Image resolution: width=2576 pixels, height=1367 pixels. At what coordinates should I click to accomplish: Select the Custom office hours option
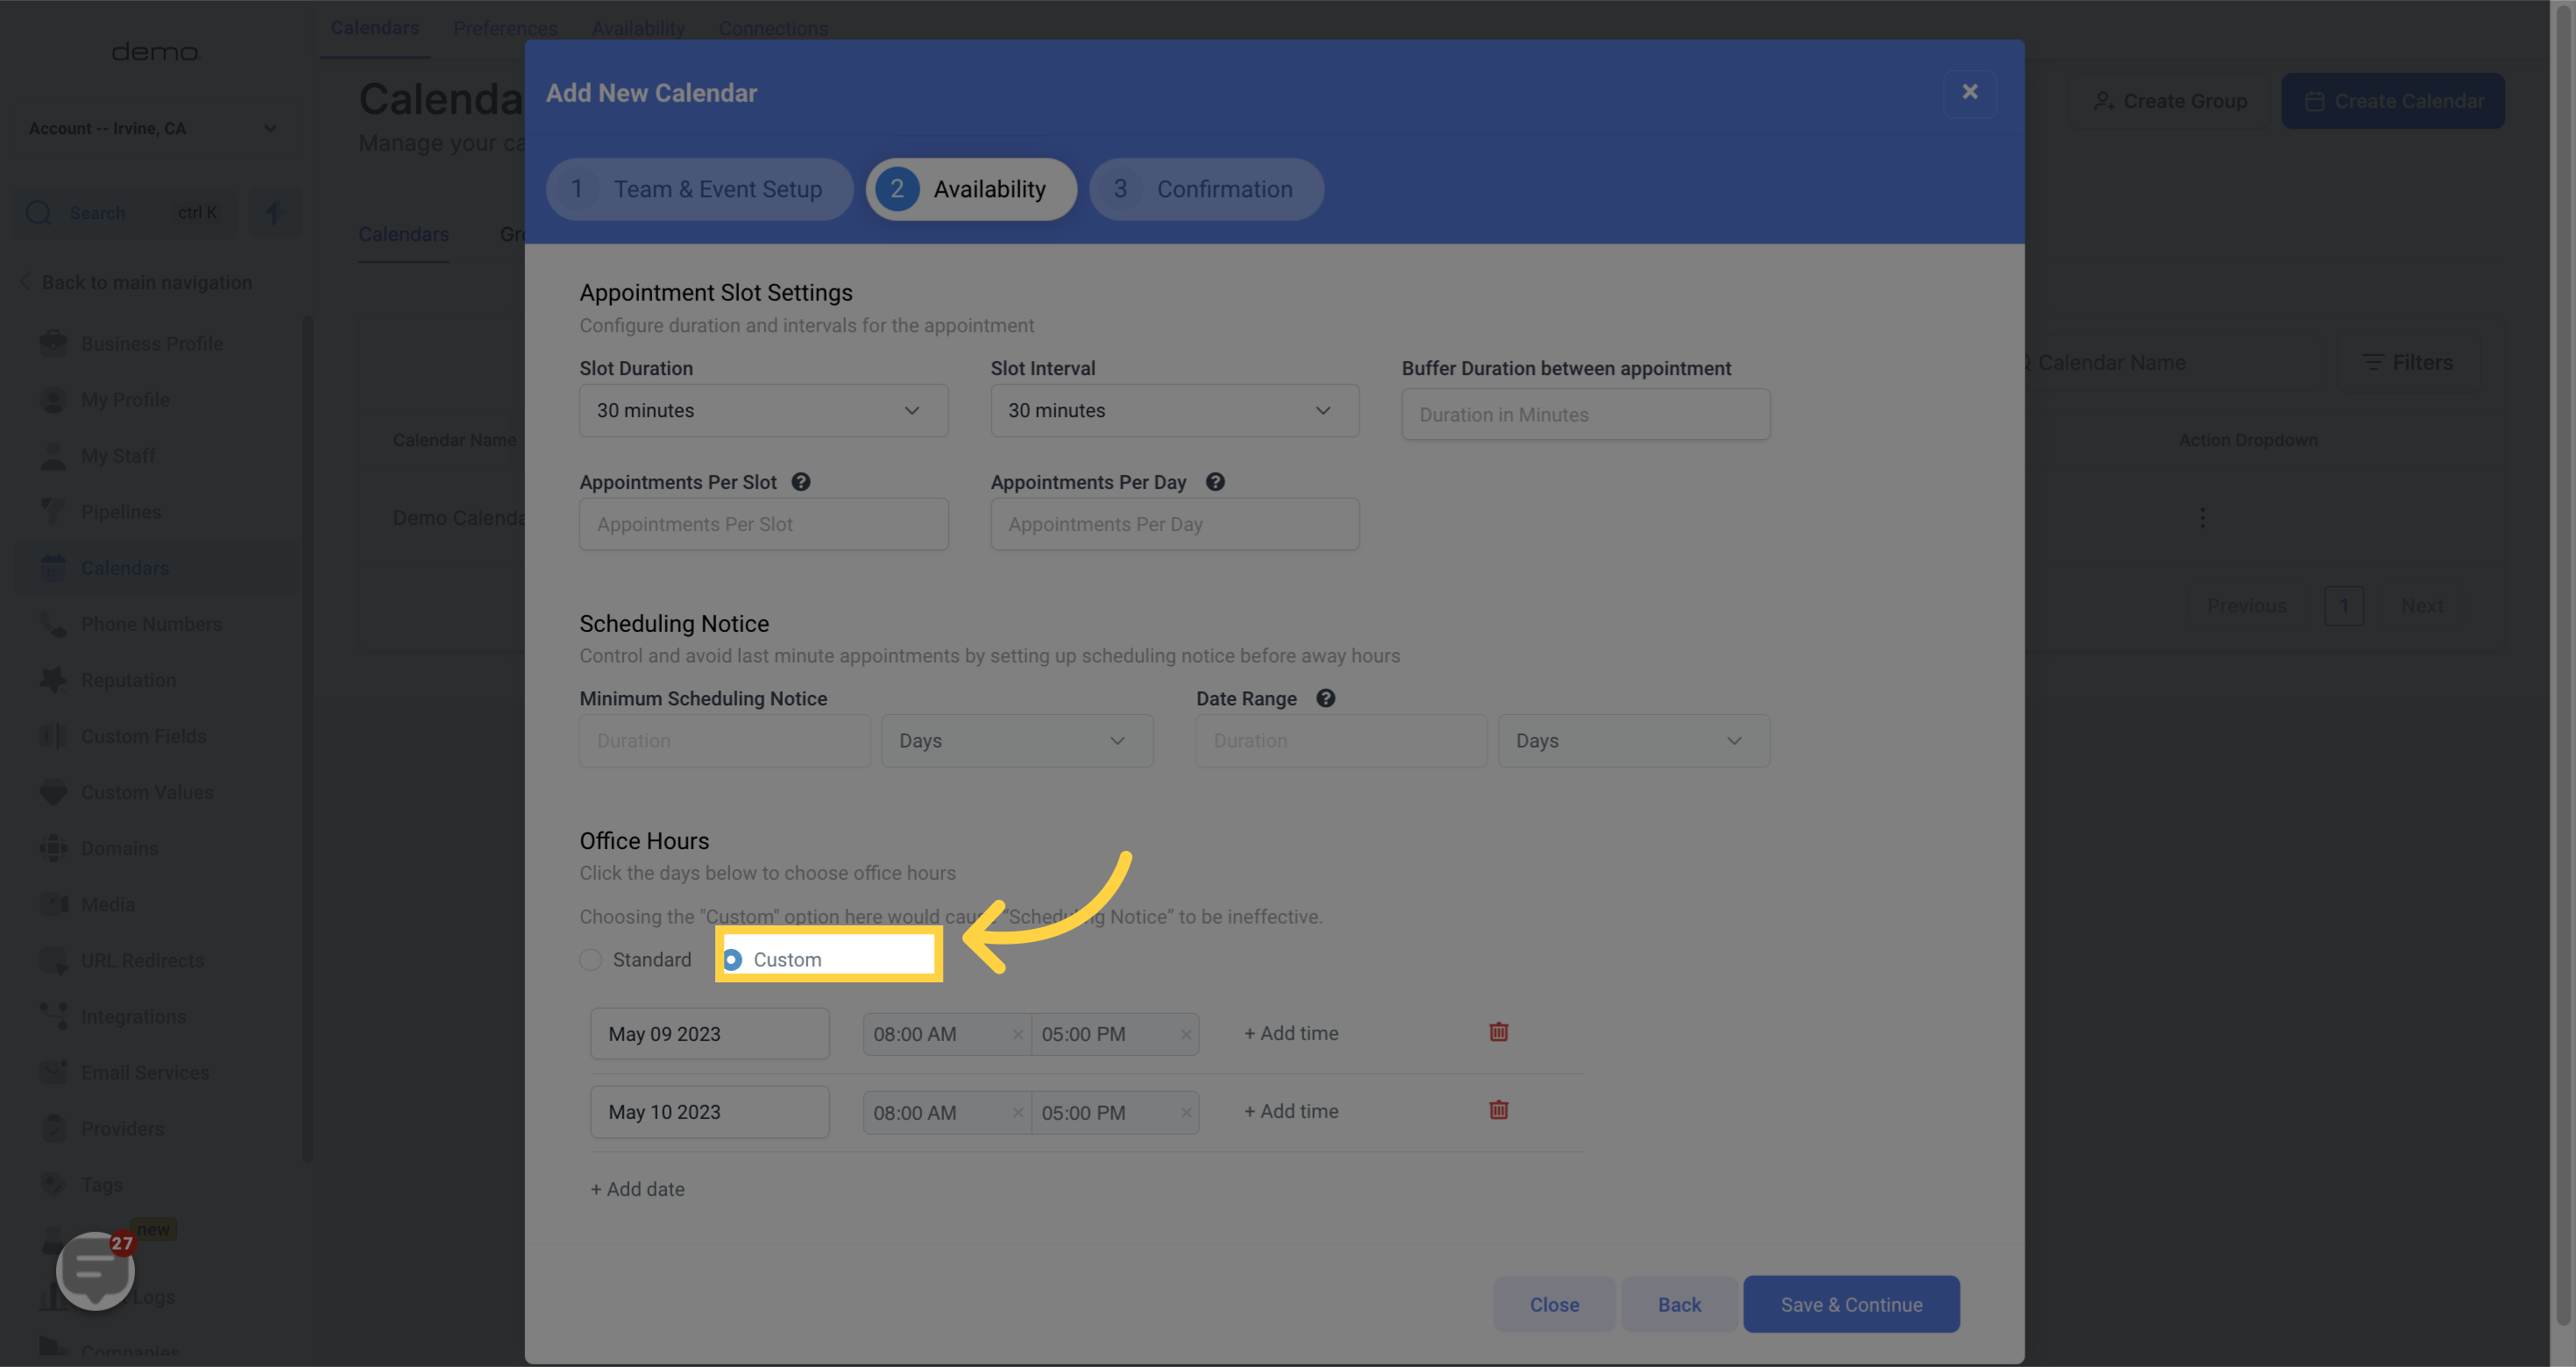pyautogui.click(x=733, y=959)
